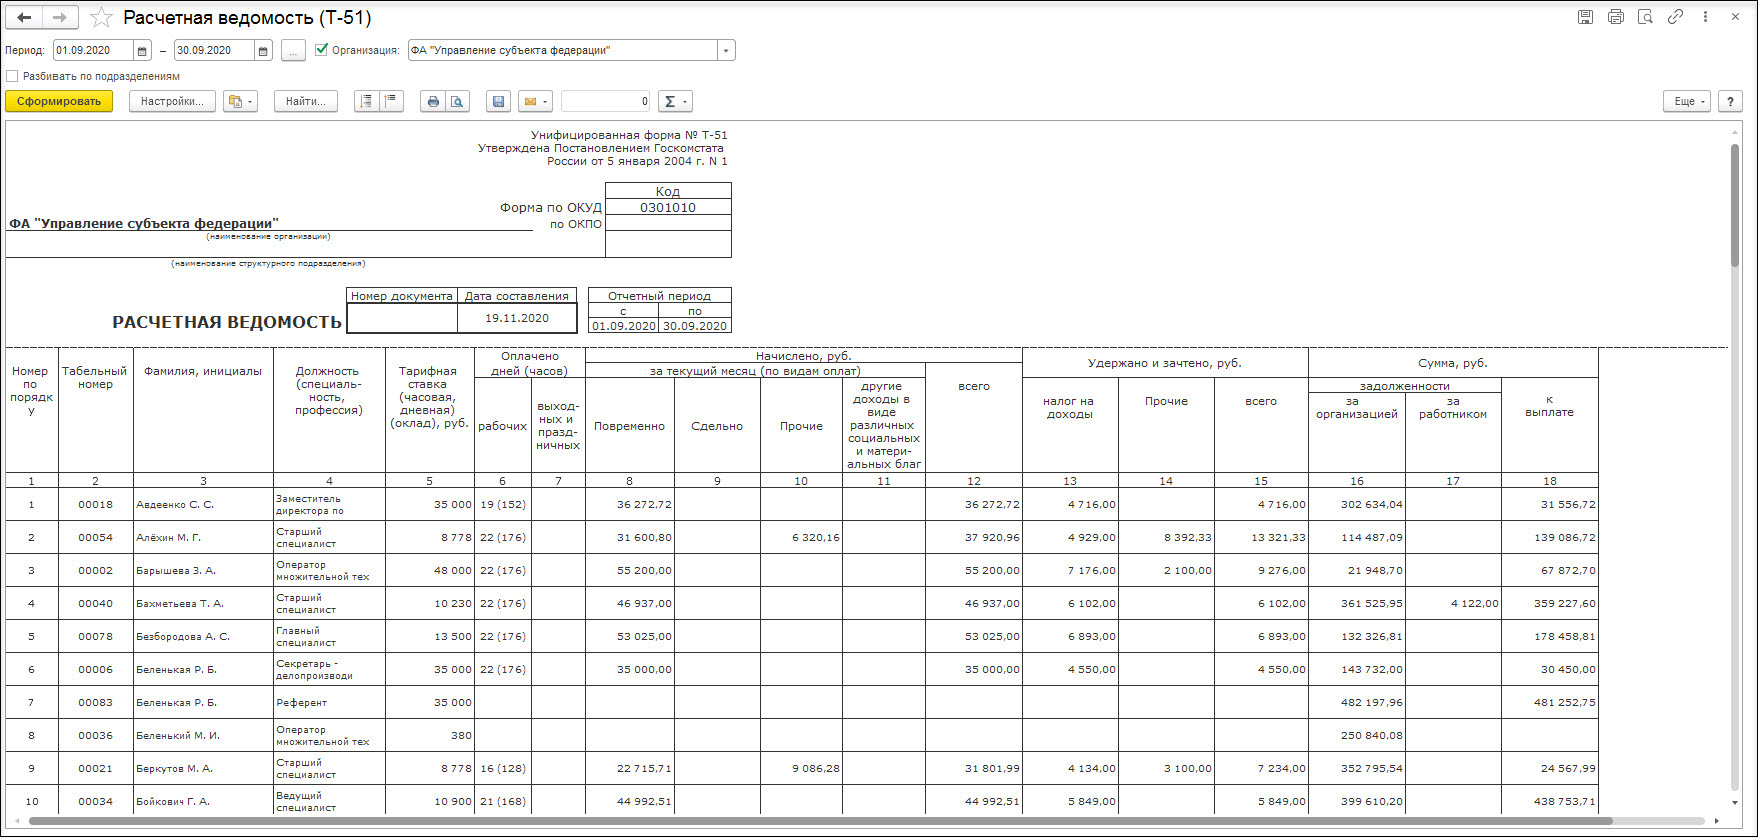
Task: Click the ОКУД code 0301010 cell
Action: [668, 207]
